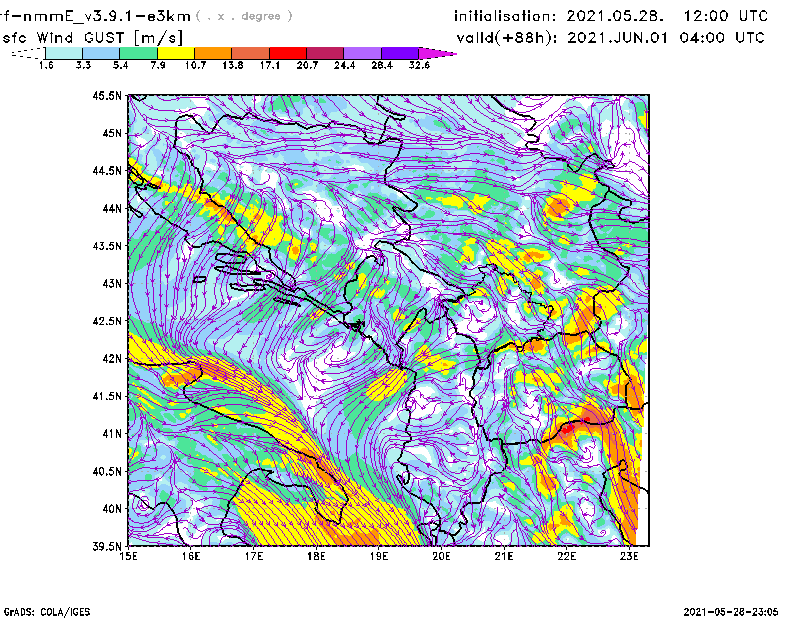
Task: Click the 45.5N latitude label
Action: [x=107, y=95]
